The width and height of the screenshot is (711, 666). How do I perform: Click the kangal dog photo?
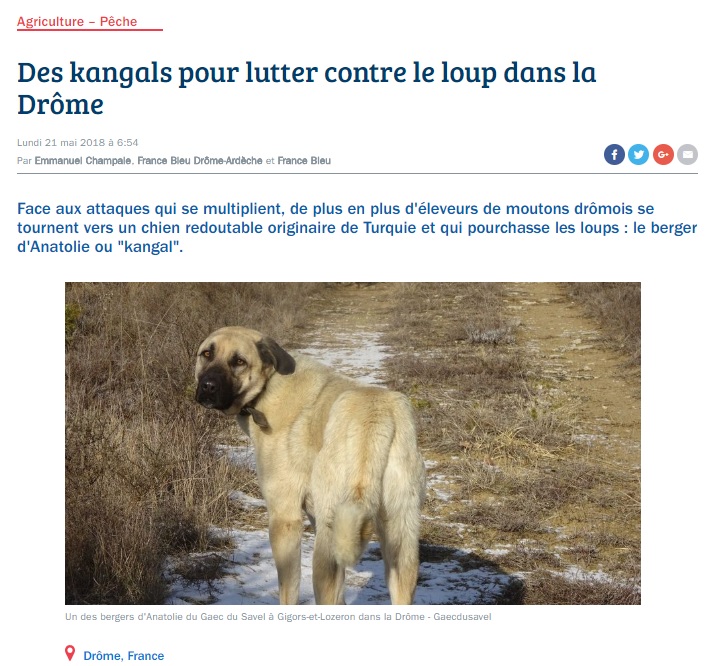point(353,443)
